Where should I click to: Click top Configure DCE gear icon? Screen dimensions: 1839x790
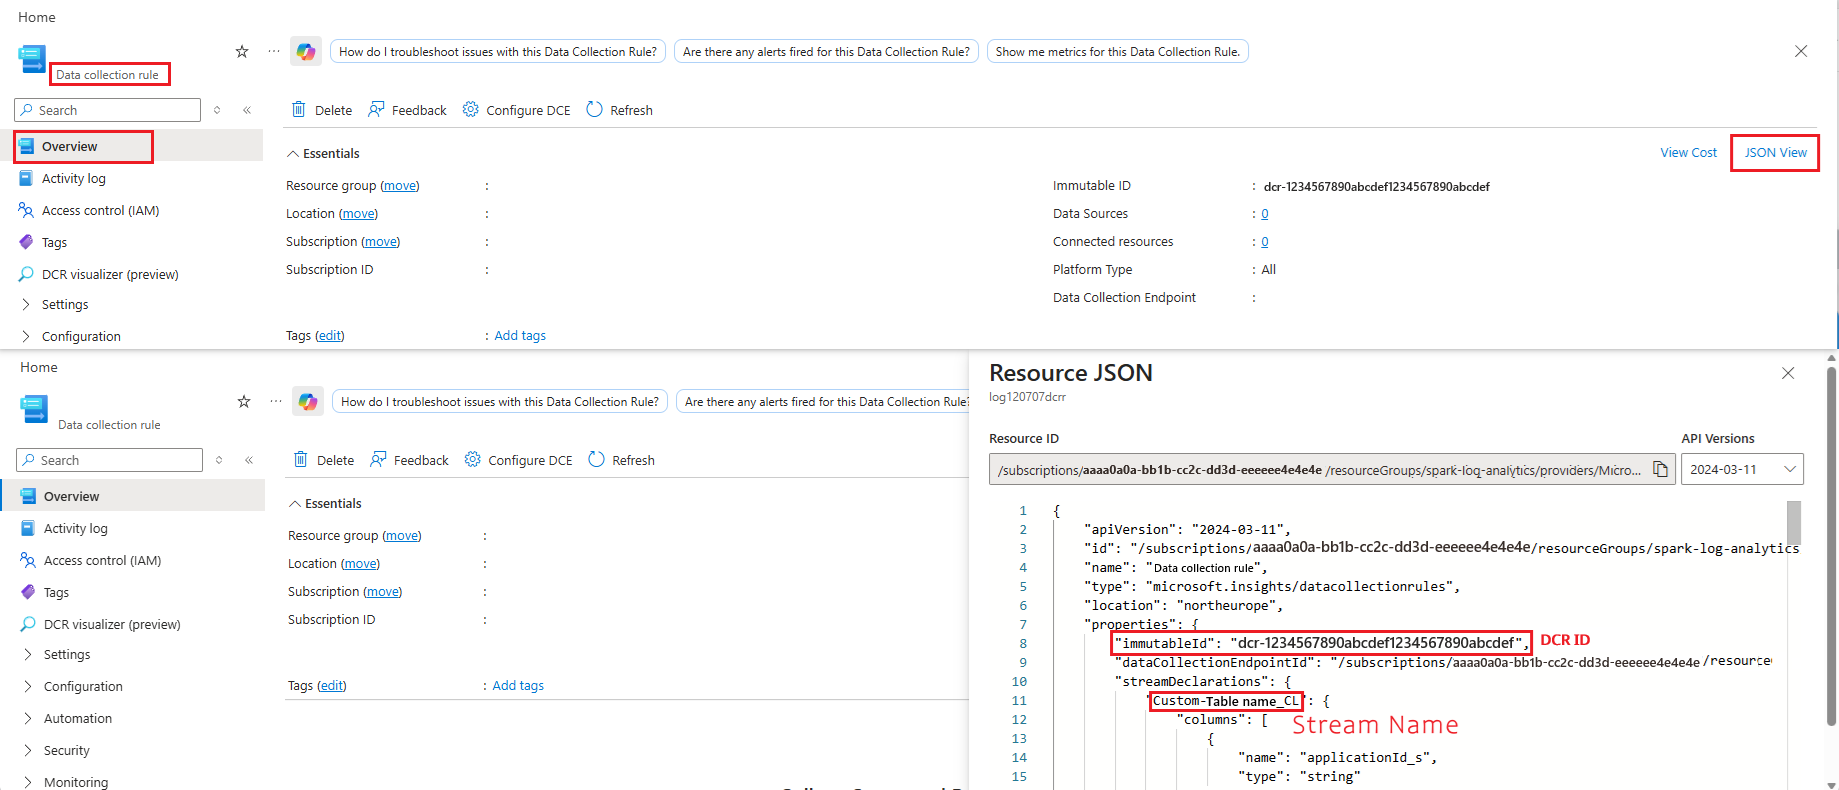(x=470, y=109)
